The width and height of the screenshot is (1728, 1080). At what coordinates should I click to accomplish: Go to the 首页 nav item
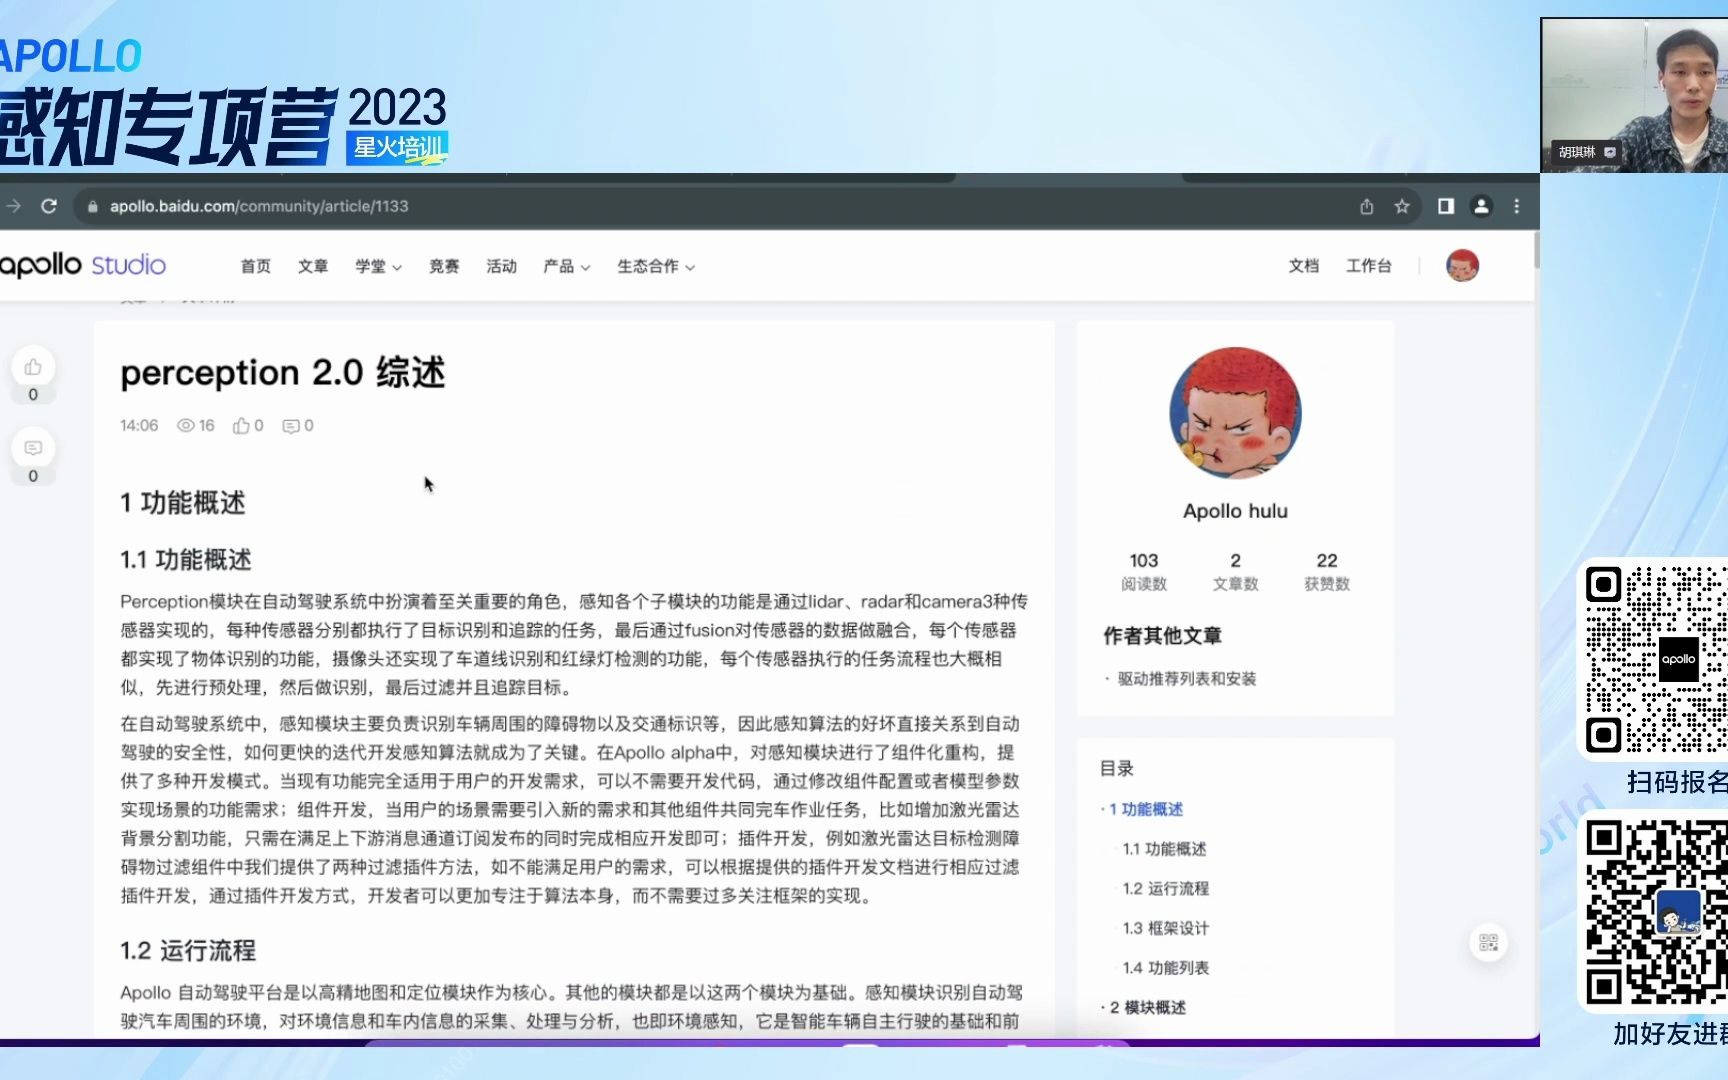pyautogui.click(x=255, y=266)
